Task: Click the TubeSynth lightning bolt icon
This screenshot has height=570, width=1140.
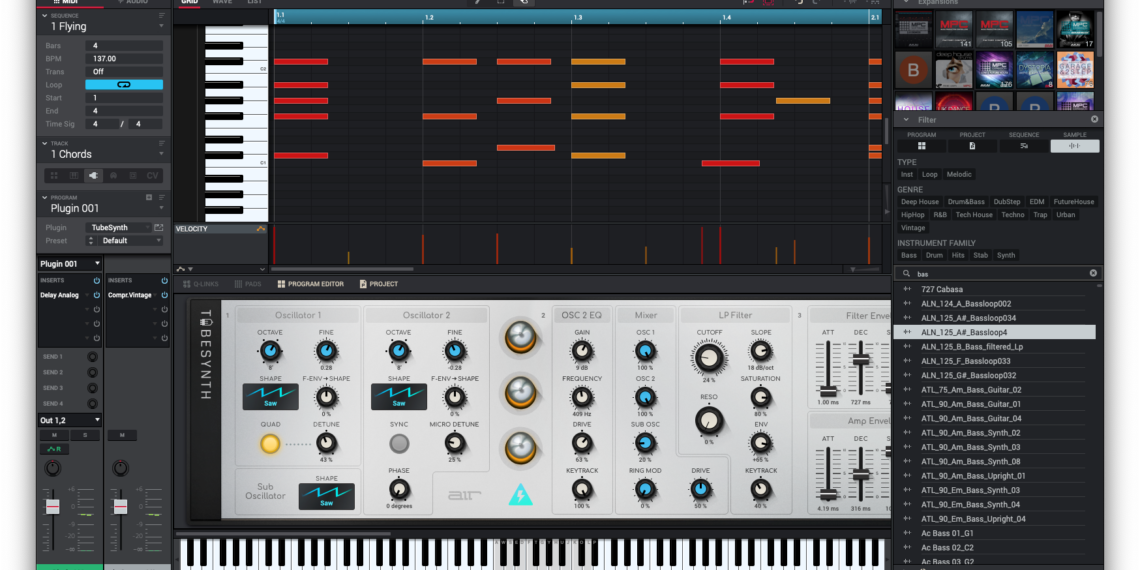Action: 521,494
